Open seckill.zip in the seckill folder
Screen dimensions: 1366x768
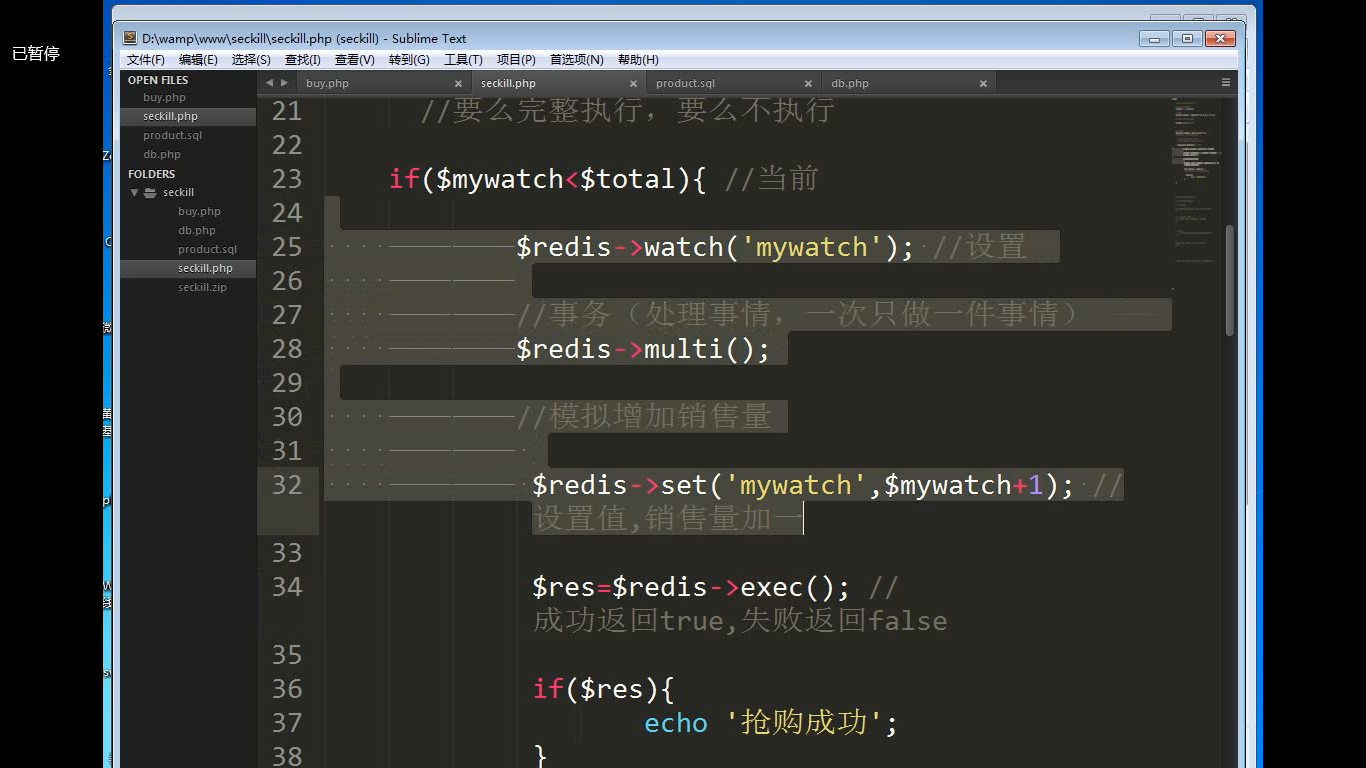[202, 287]
